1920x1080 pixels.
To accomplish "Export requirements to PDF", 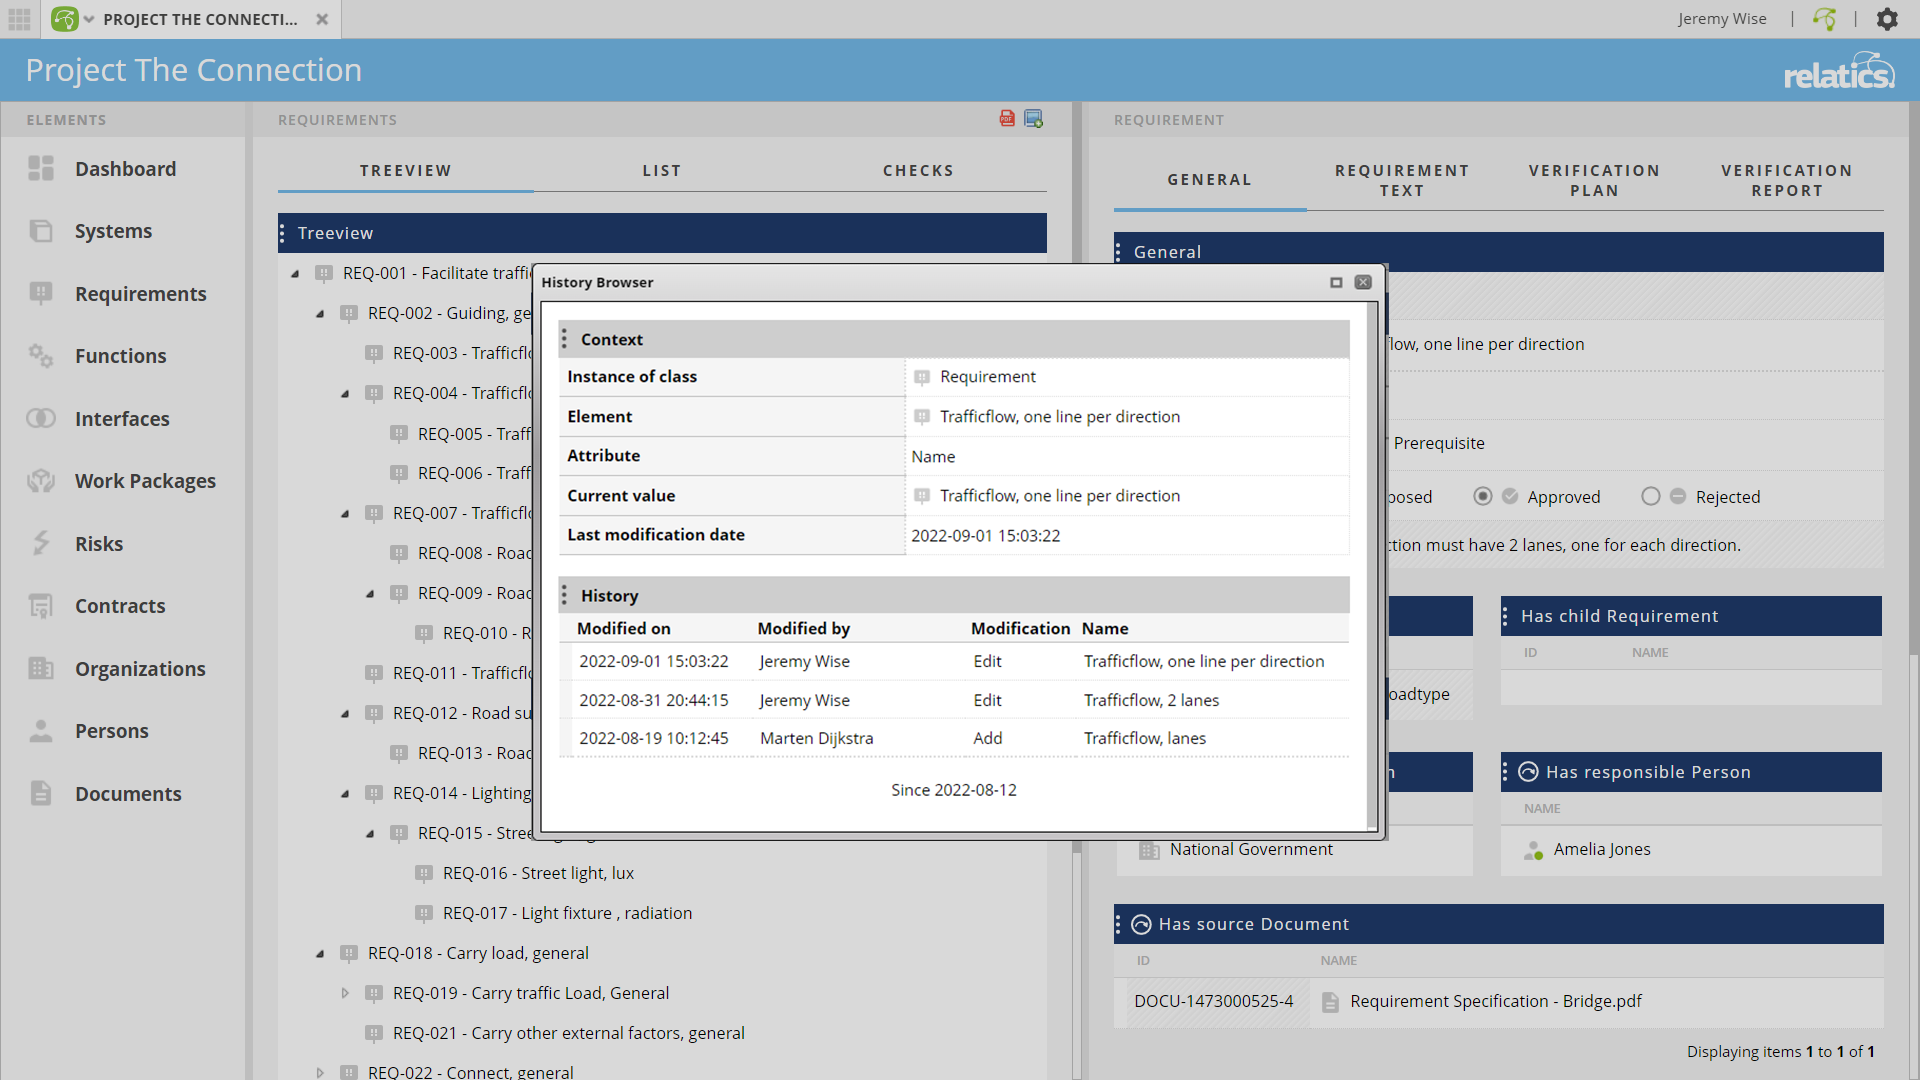I will 1007,119.
